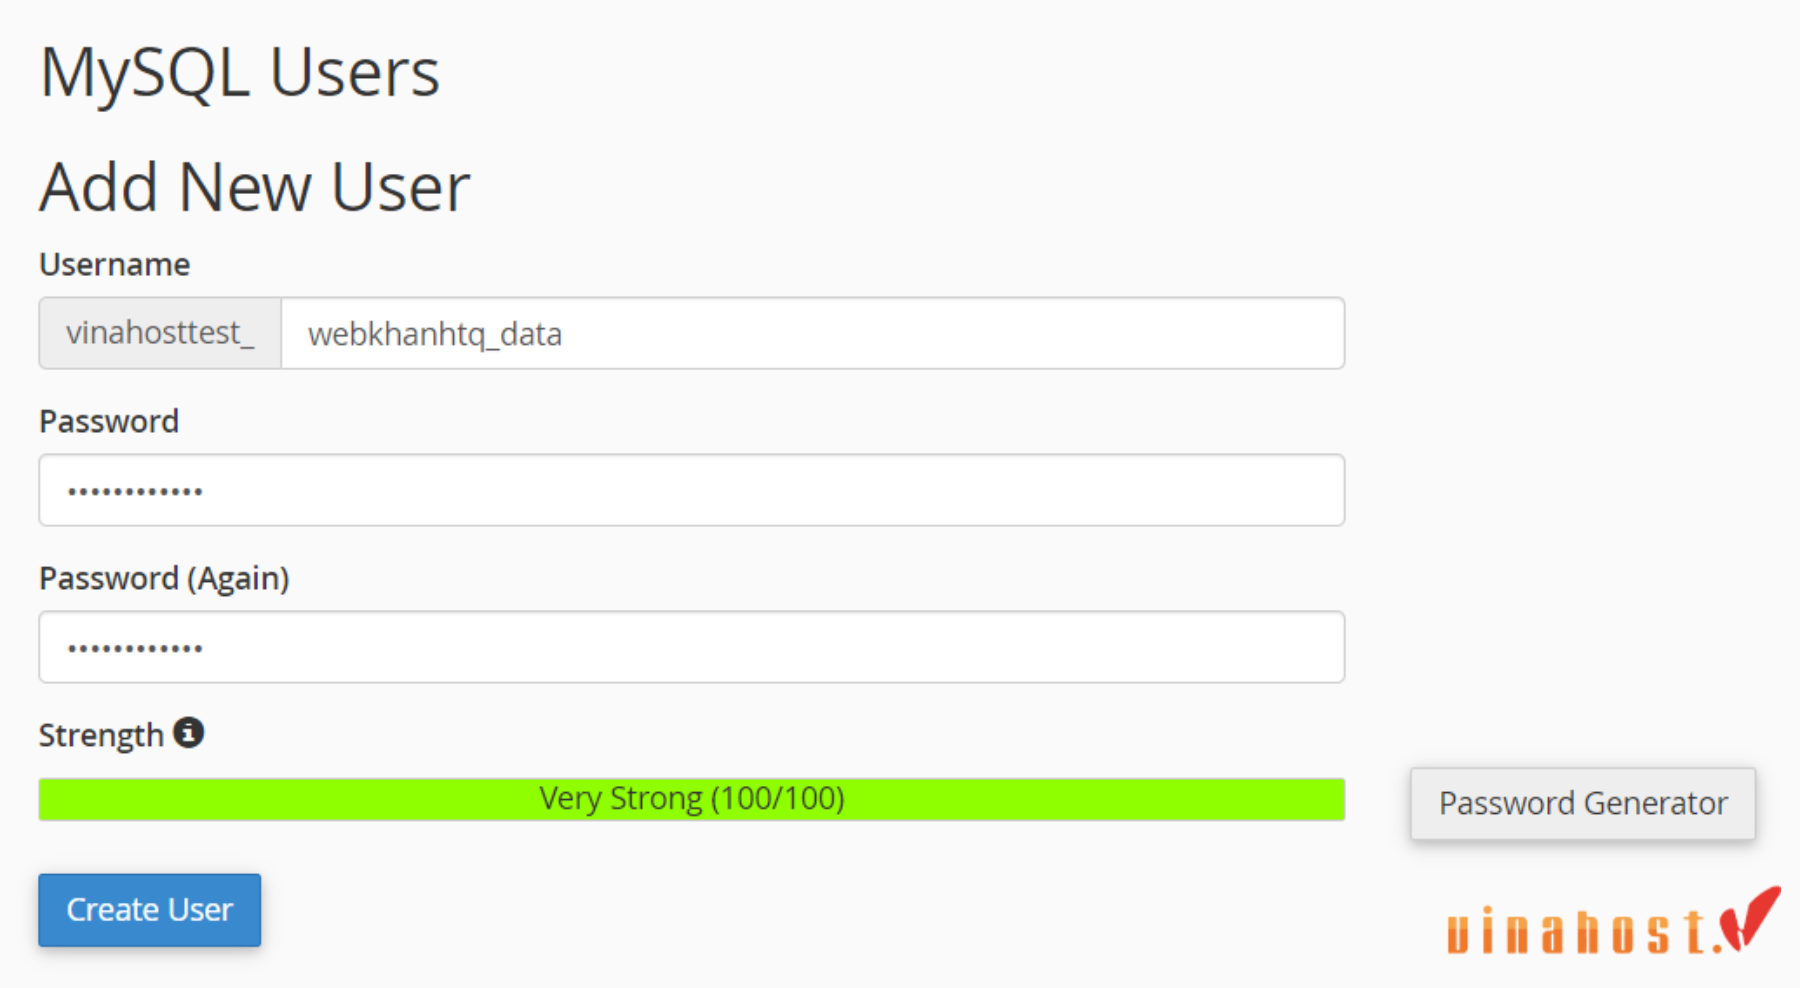Click the masked dots in Password (Again) field
This screenshot has height=988, width=1800.
[x=135, y=648]
